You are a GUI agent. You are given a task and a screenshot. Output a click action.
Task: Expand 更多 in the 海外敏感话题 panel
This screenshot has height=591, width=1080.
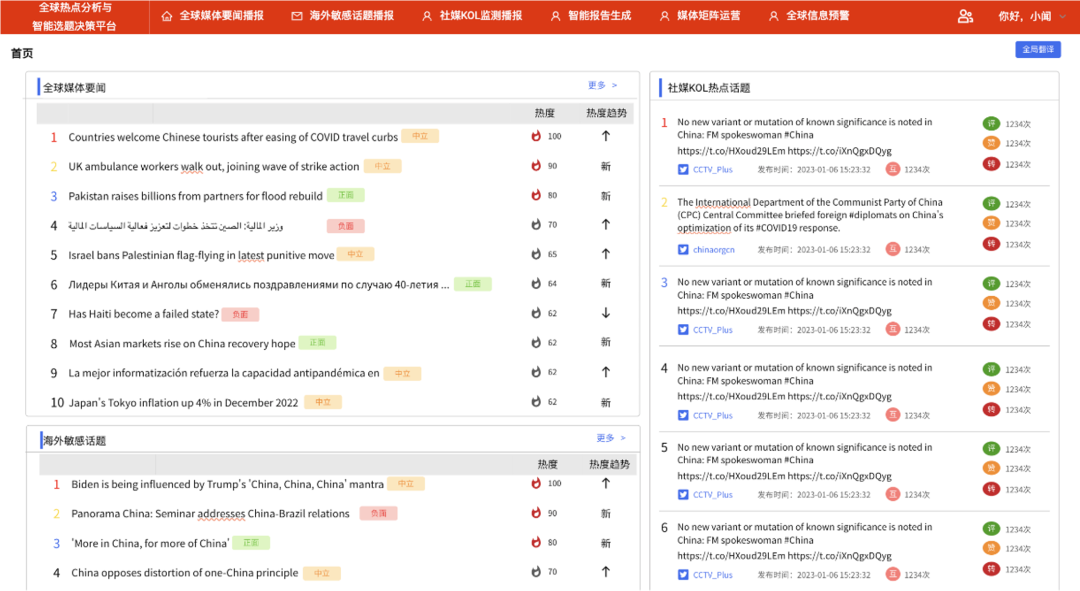[x=610, y=438]
